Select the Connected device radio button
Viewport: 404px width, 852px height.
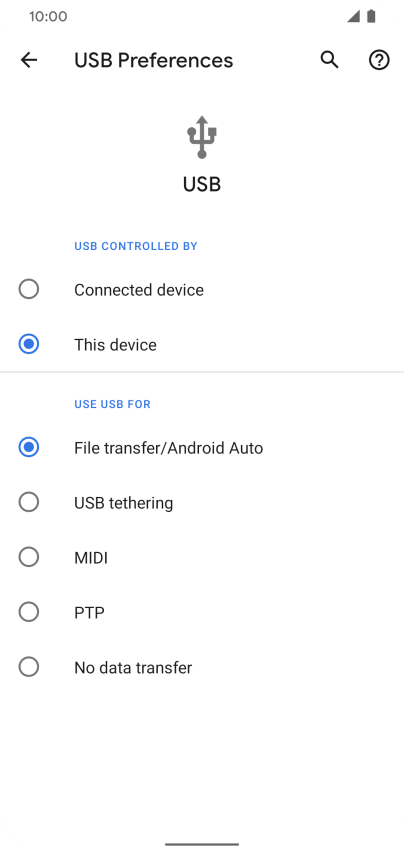coord(29,289)
